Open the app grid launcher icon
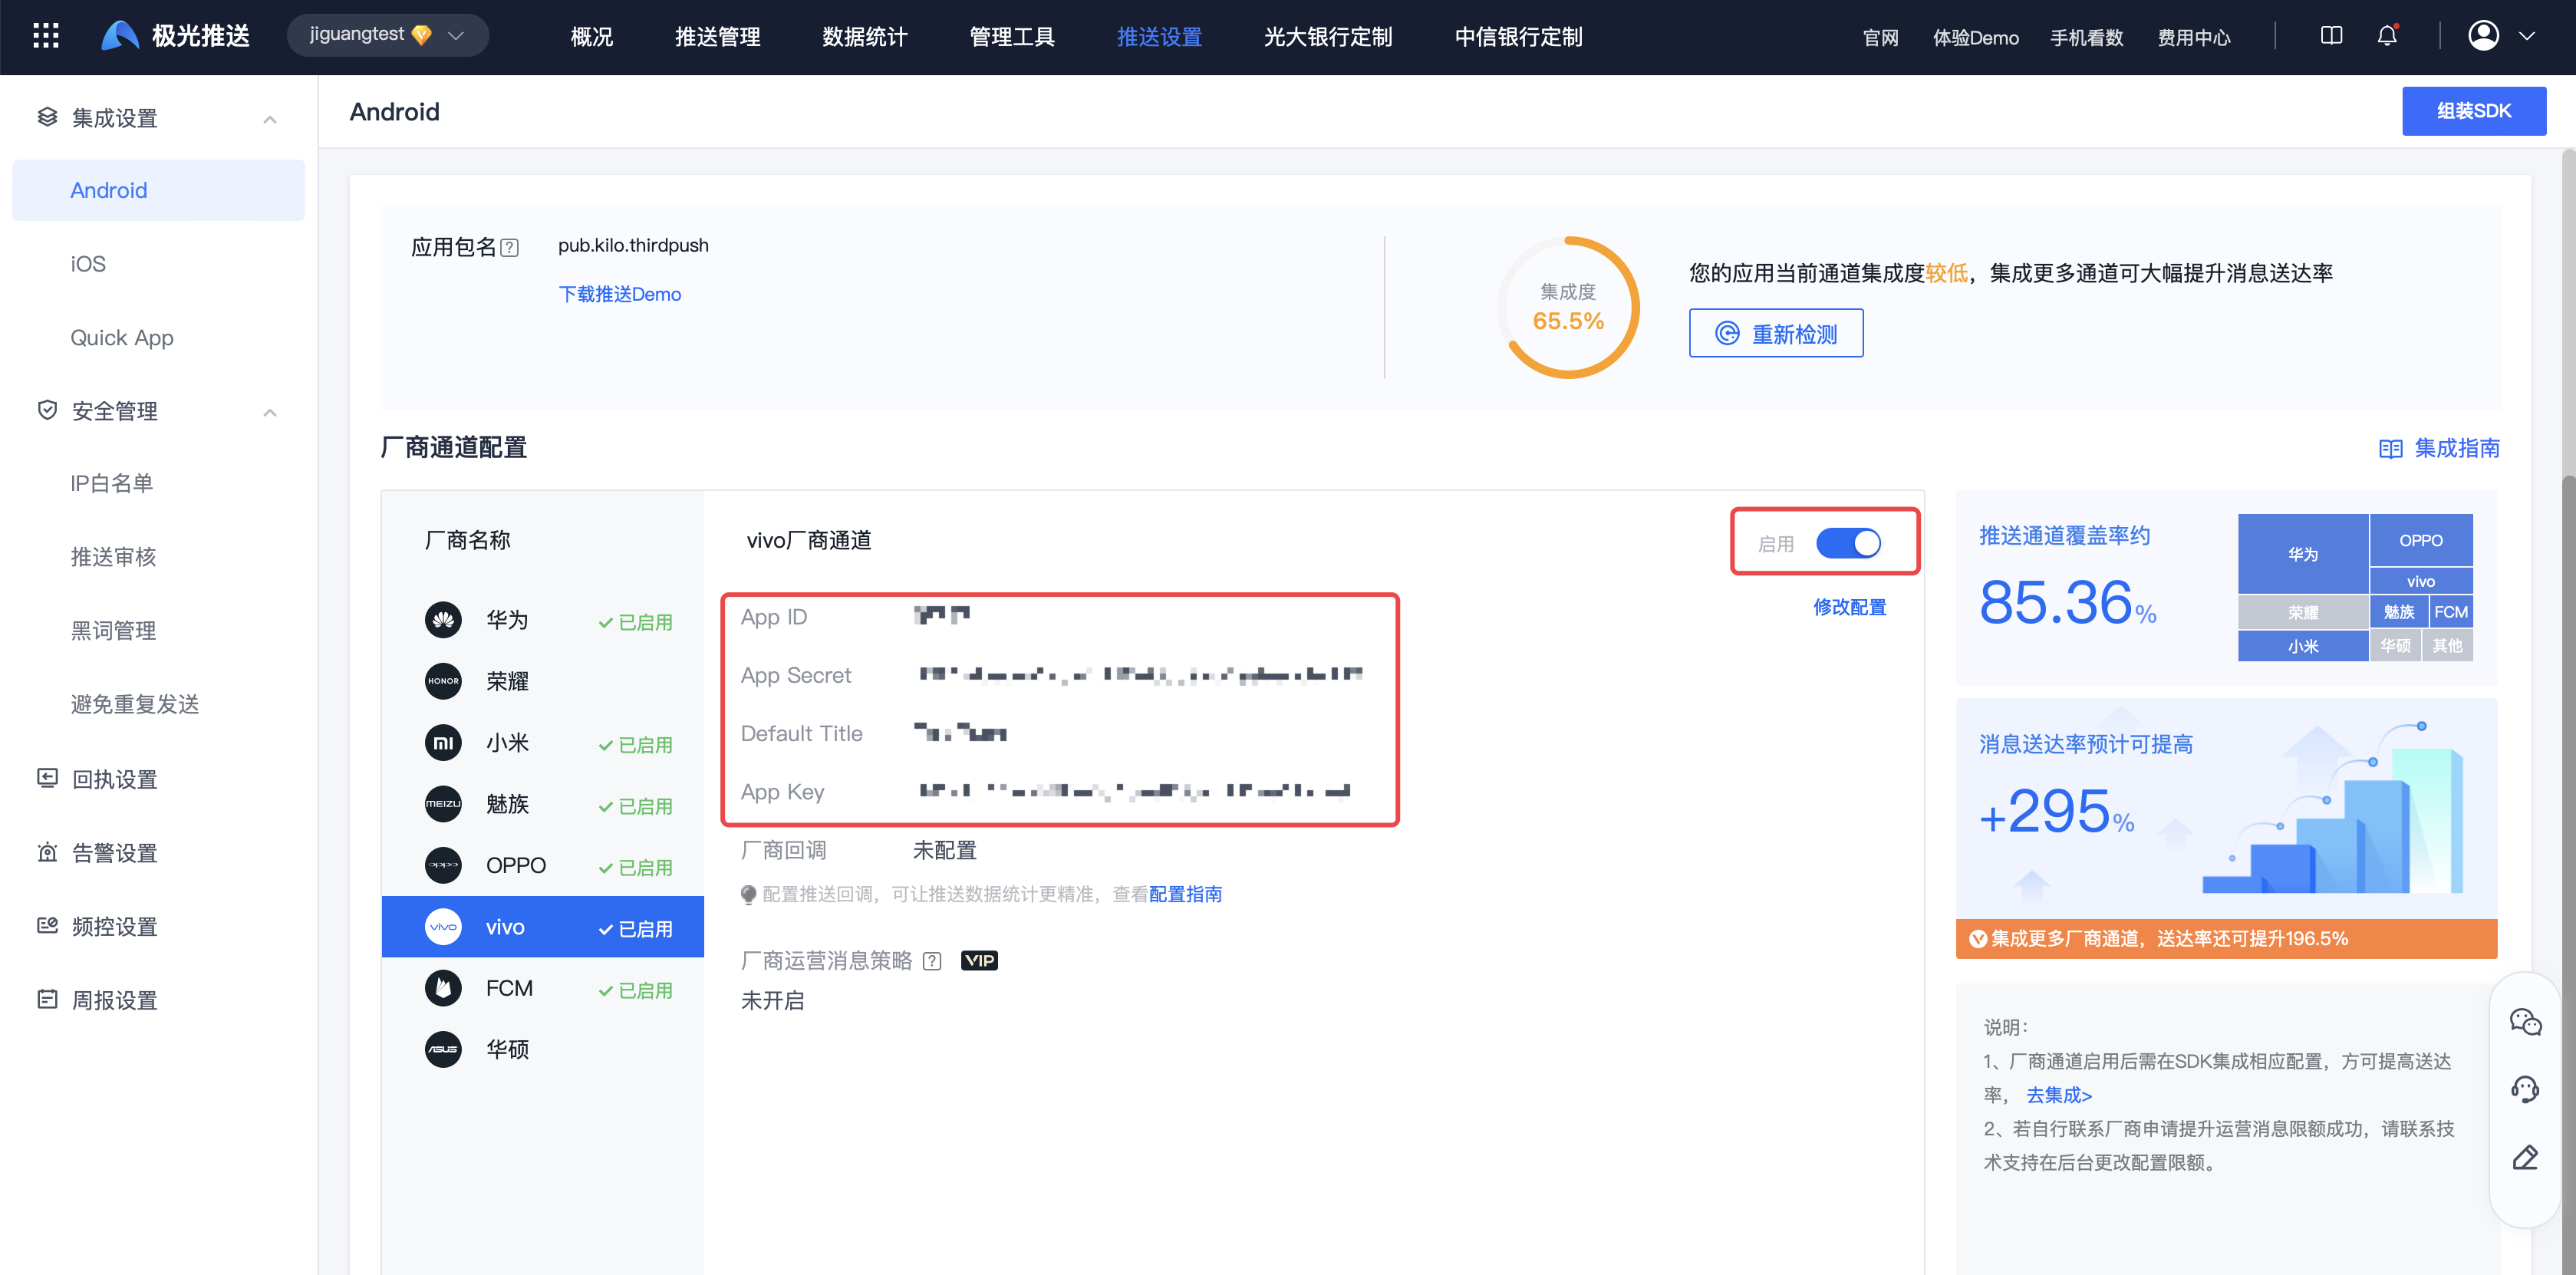 pyautogui.click(x=46, y=37)
